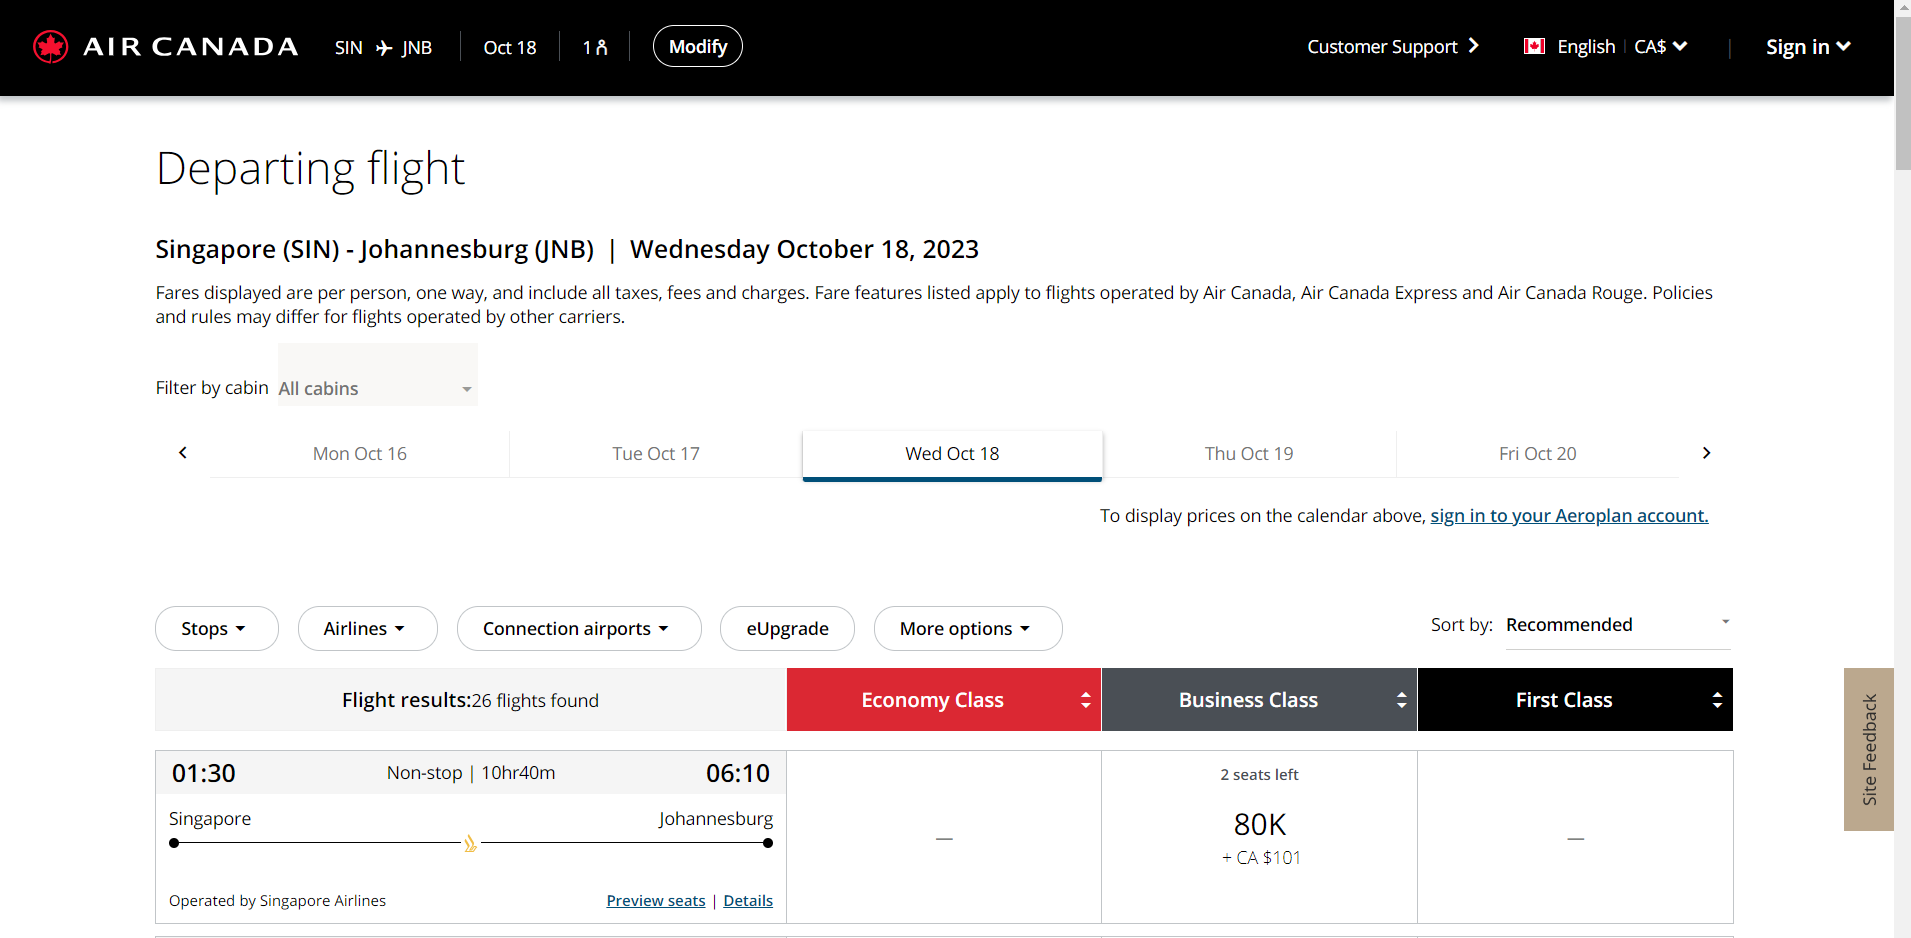This screenshot has width=1911, height=938.
Task: Open the Sort by Recommended dropdown
Action: pos(1617,625)
